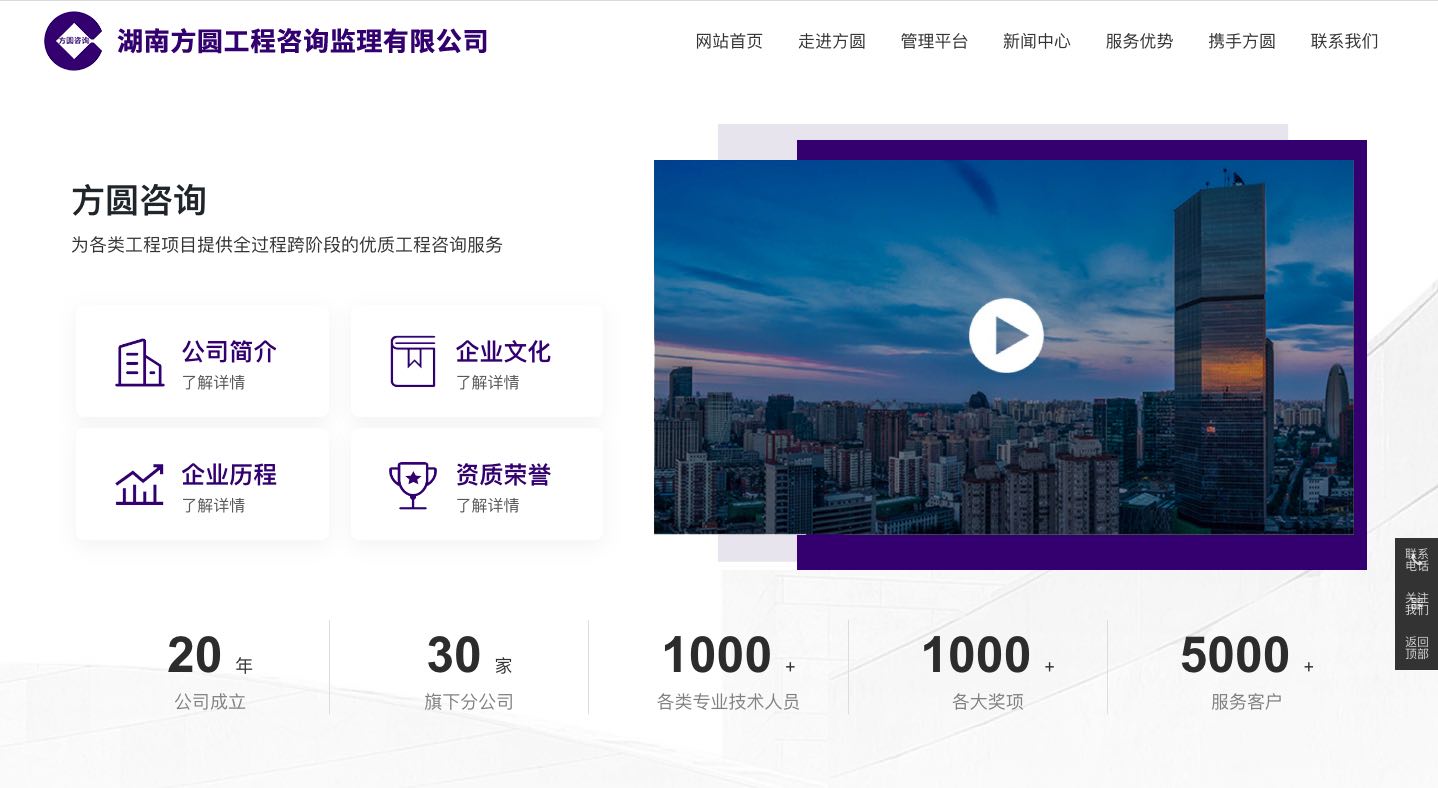This screenshot has width=1438, height=788.
Task: Go to the 新闻中心 section
Action: coord(1036,42)
